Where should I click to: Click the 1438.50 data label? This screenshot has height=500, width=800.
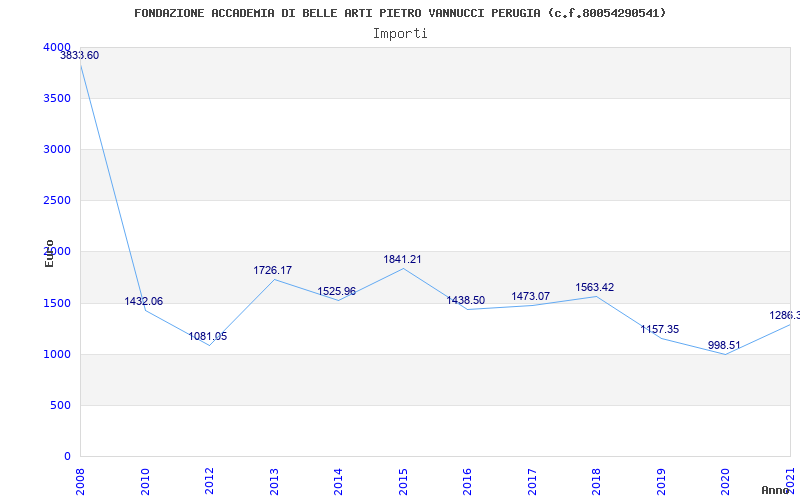tap(466, 301)
